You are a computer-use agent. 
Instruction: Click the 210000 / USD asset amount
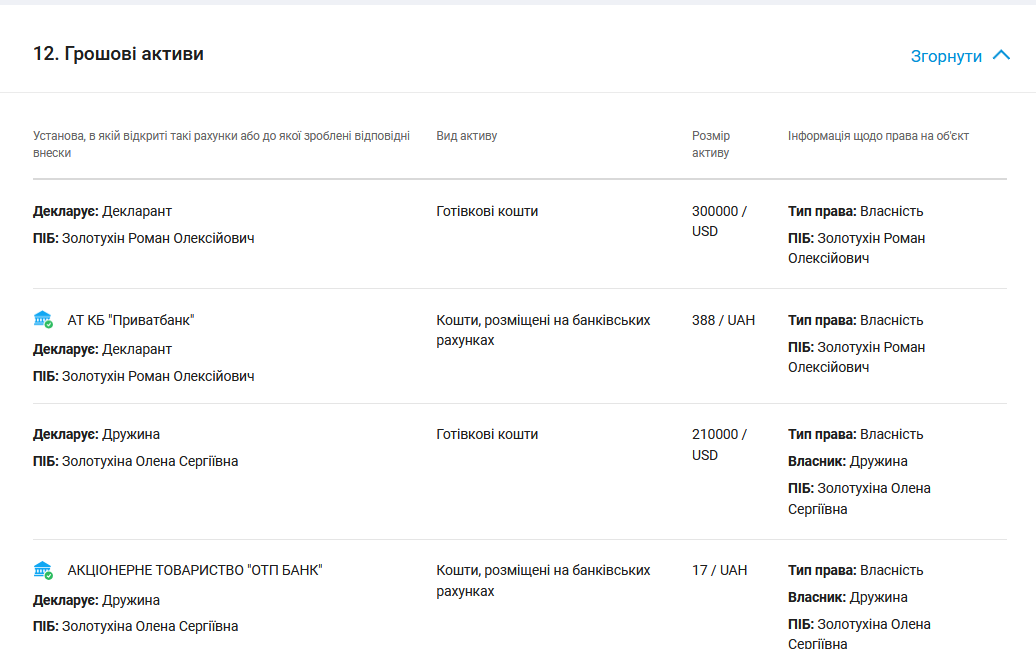[x=718, y=444]
